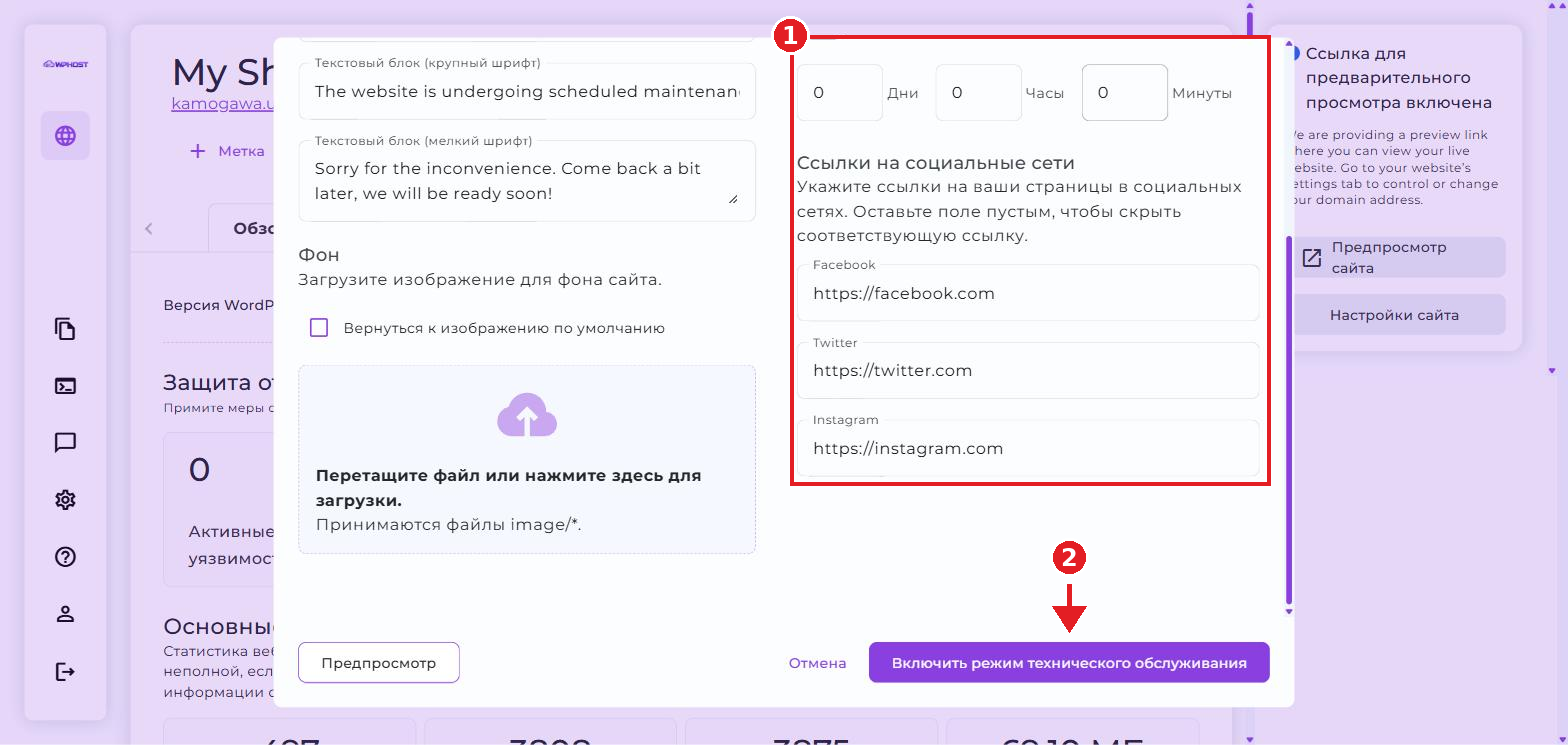The width and height of the screenshot is (1568, 745).
Task: Click 'Включить режим технического обслуживания' button
Action: tap(1069, 663)
